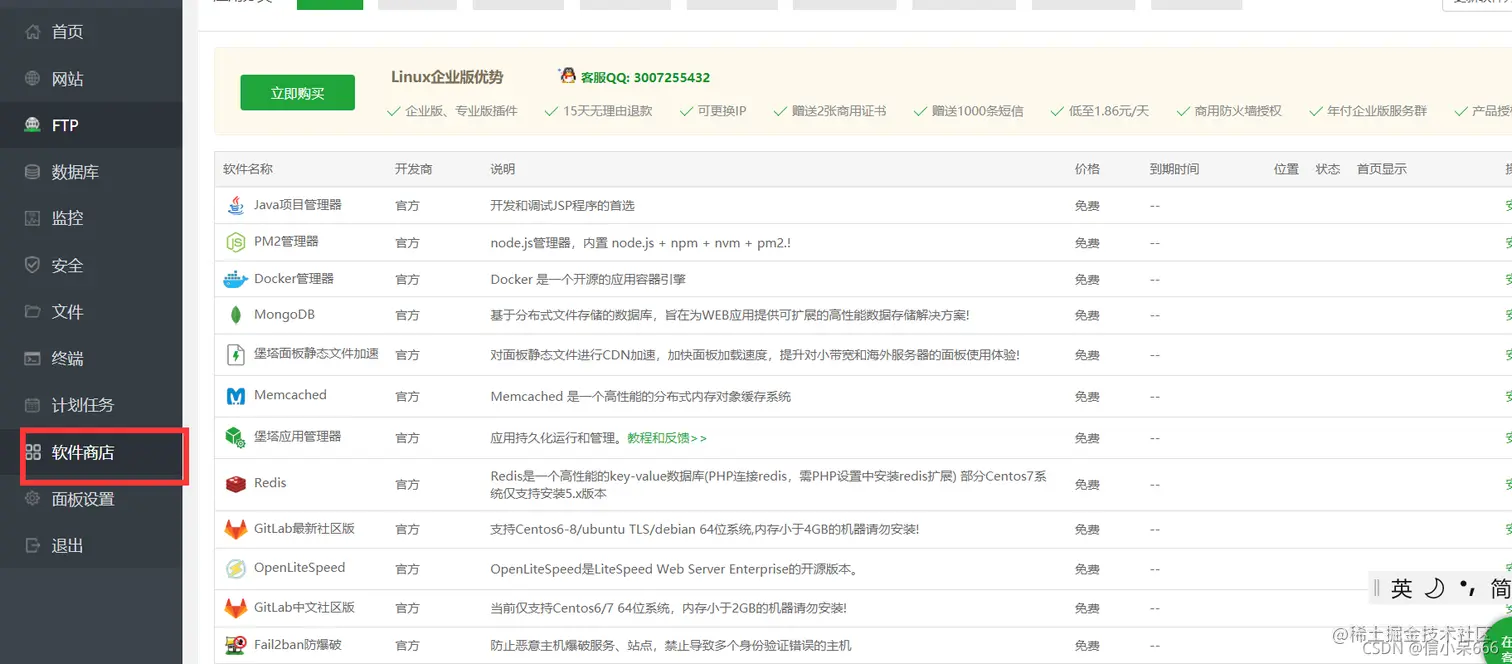Click the 堡塔应用管理器 green box icon

[234, 438]
